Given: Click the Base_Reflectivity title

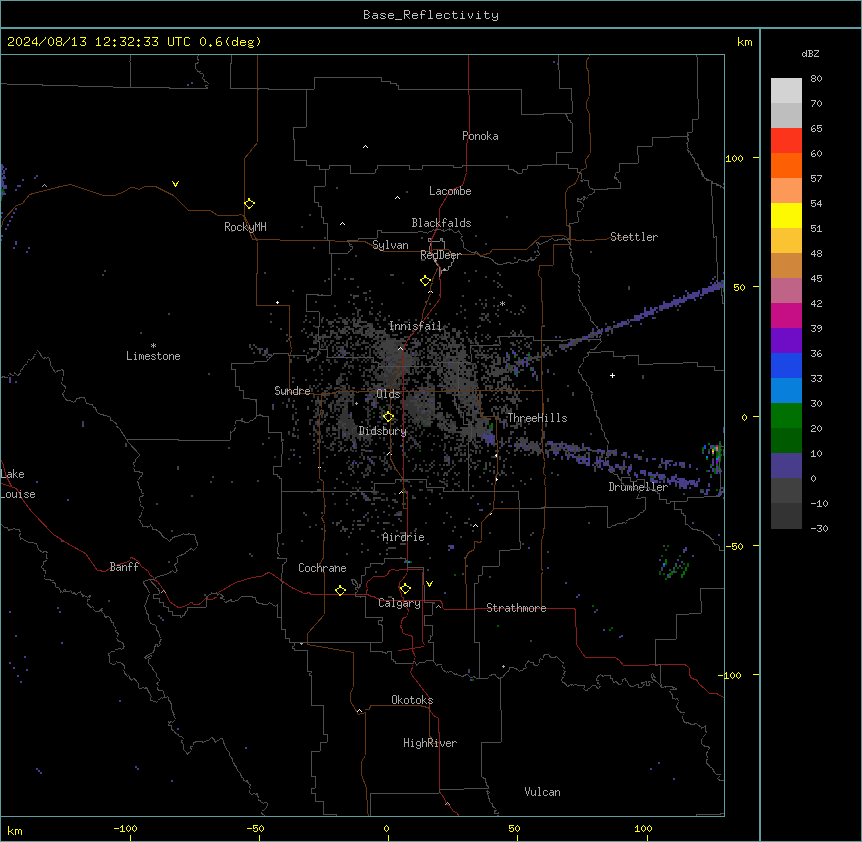Looking at the screenshot, I should (x=431, y=15).
